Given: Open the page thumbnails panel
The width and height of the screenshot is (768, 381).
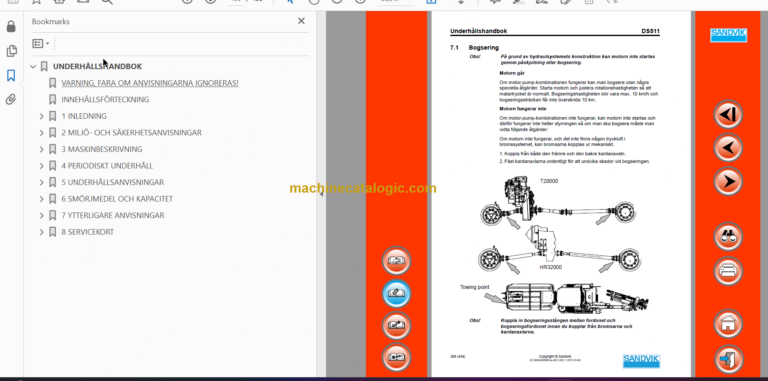Looking at the screenshot, I should pos(11,51).
